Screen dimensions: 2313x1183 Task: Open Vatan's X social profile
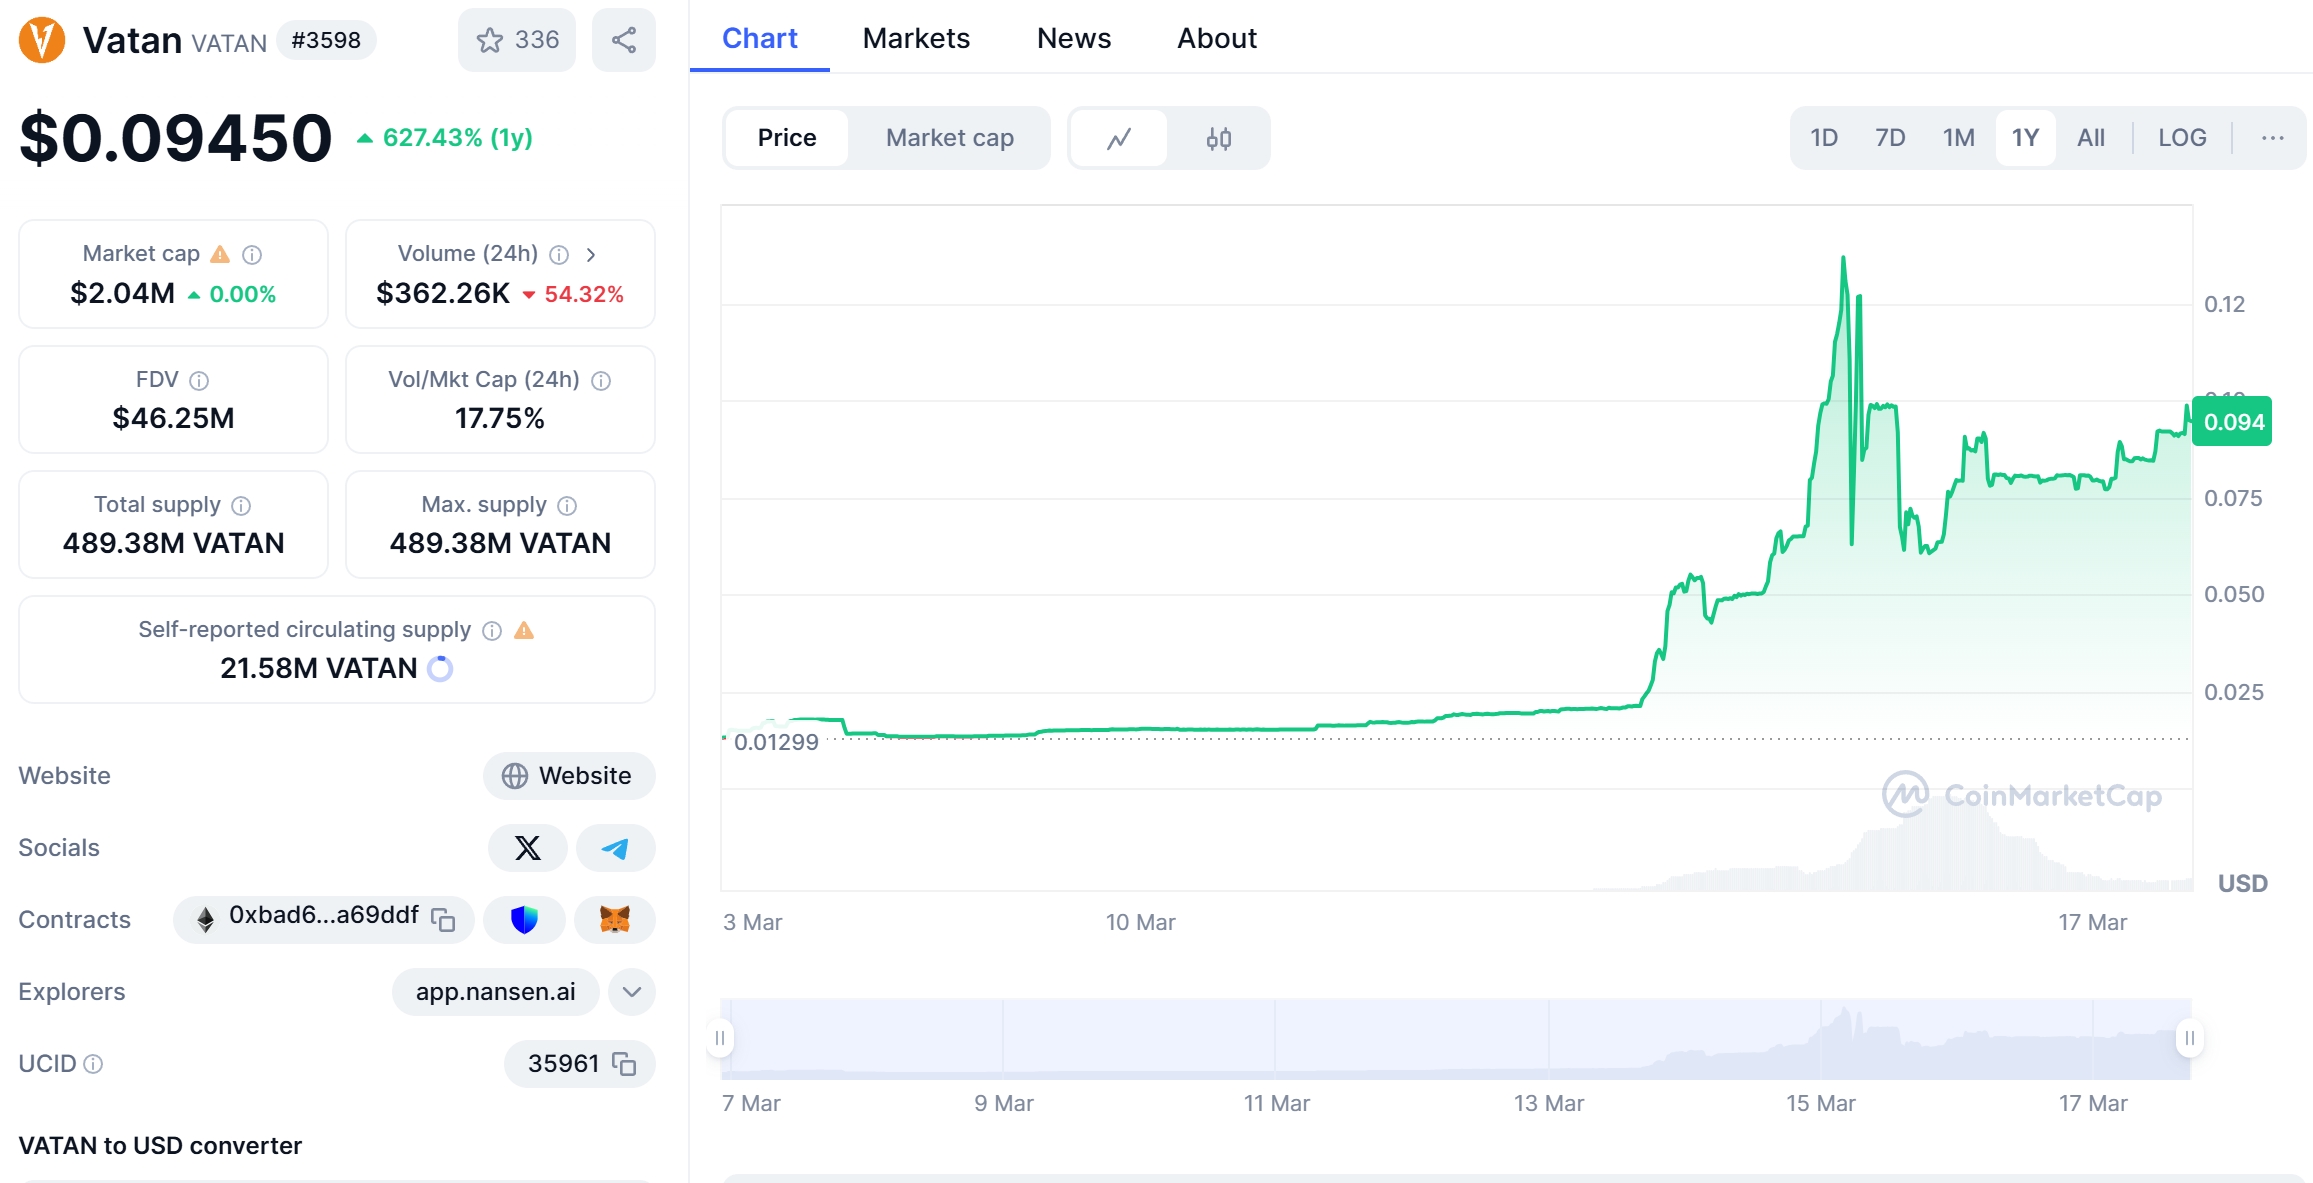pos(527,848)
